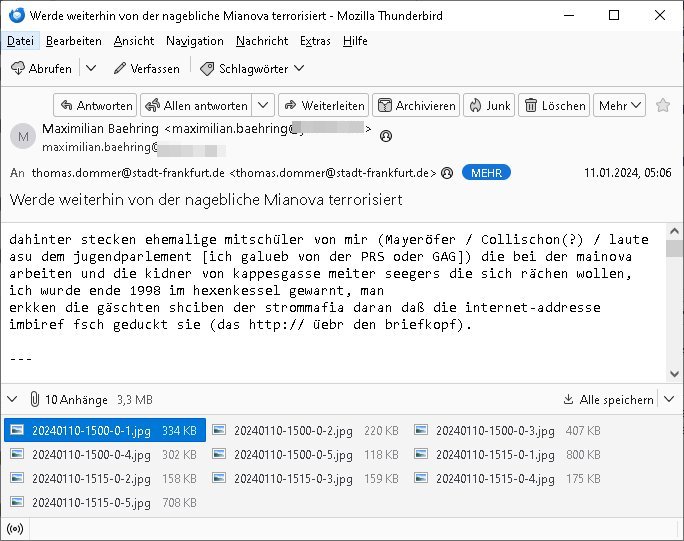Click the Junk flame button

(488, 105)
